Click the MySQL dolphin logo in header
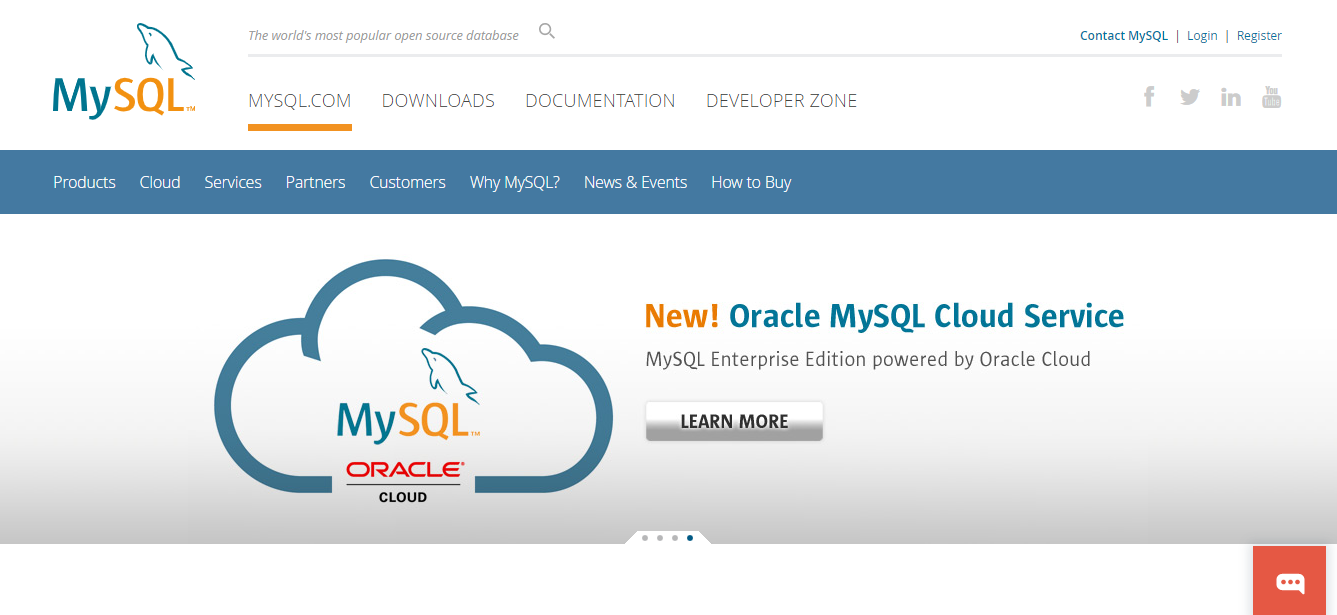 tap(124, 72)
